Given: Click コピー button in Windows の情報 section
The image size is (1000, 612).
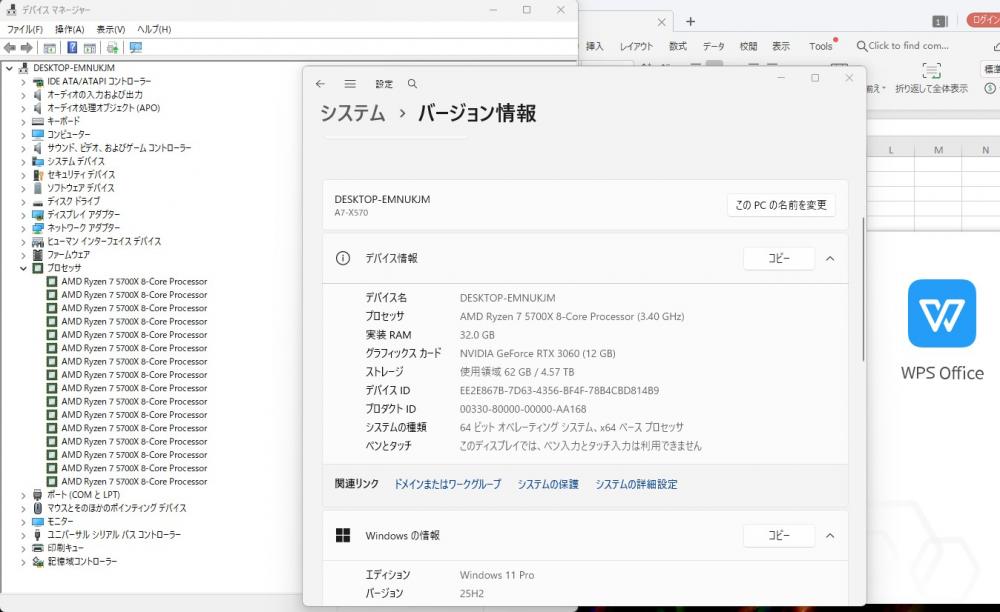Looking at the screenshot, I should pos(779,536).
